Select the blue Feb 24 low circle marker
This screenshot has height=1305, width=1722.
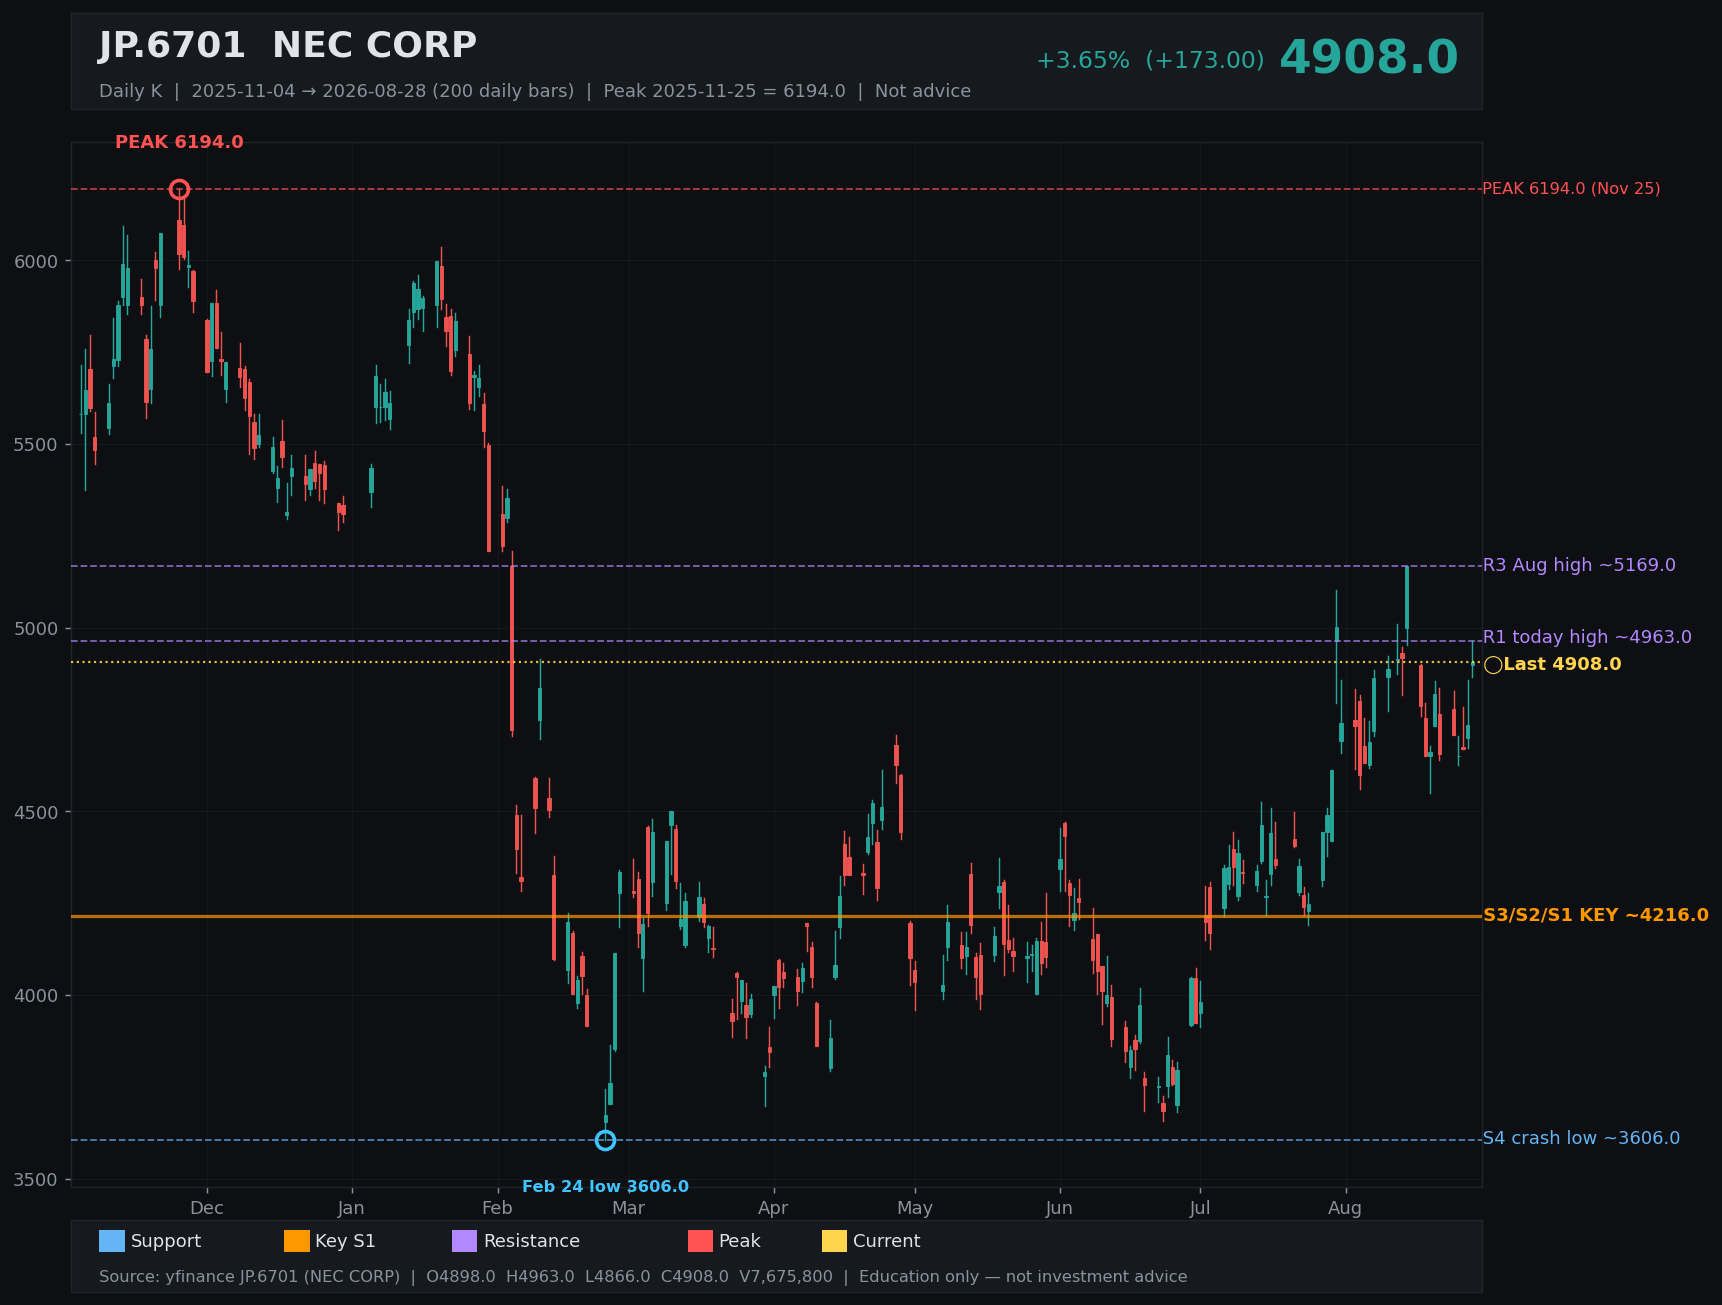tap(605, 1140)
